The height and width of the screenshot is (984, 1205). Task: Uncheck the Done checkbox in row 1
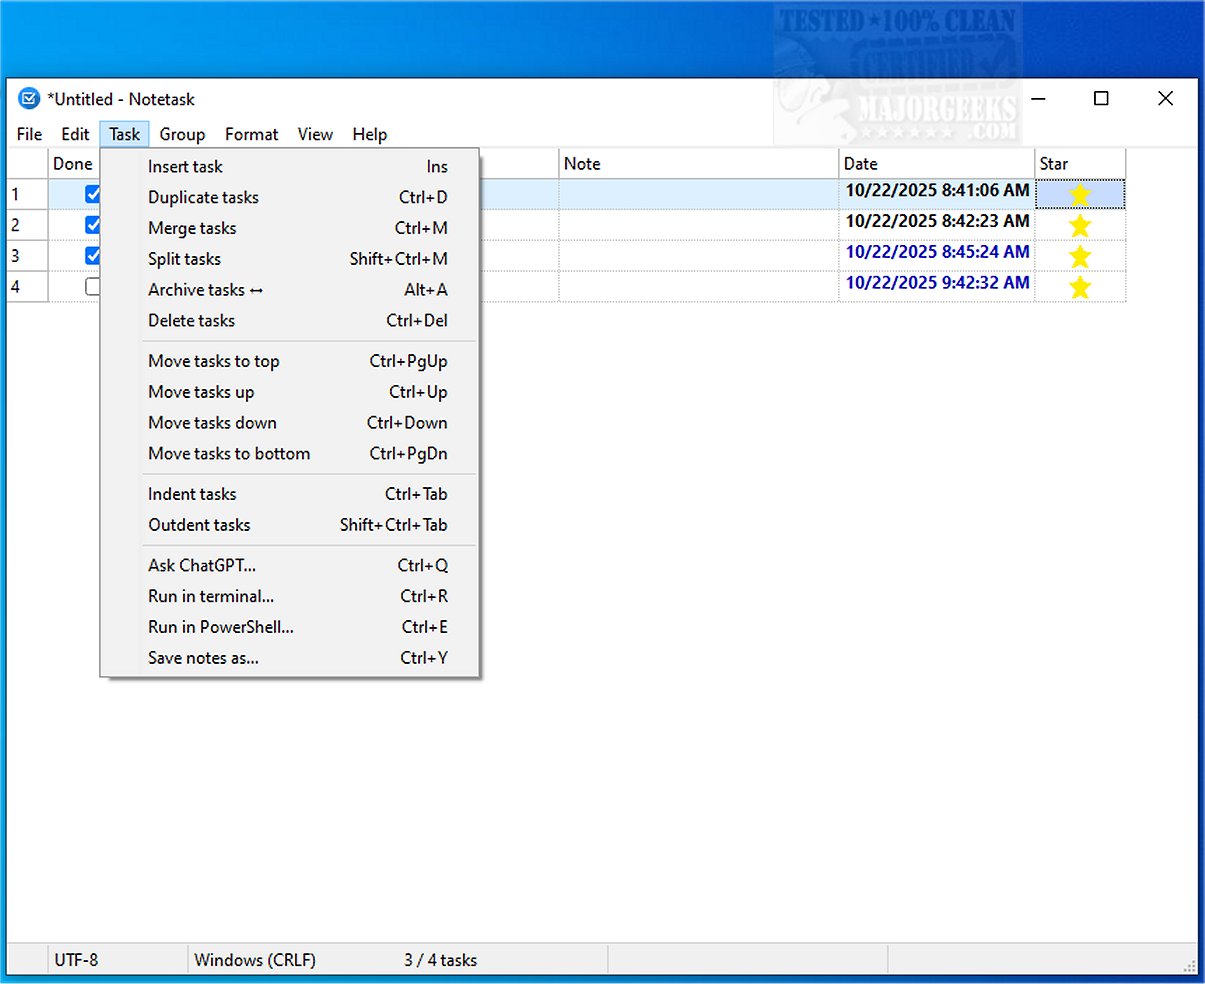tap(93, 194)
